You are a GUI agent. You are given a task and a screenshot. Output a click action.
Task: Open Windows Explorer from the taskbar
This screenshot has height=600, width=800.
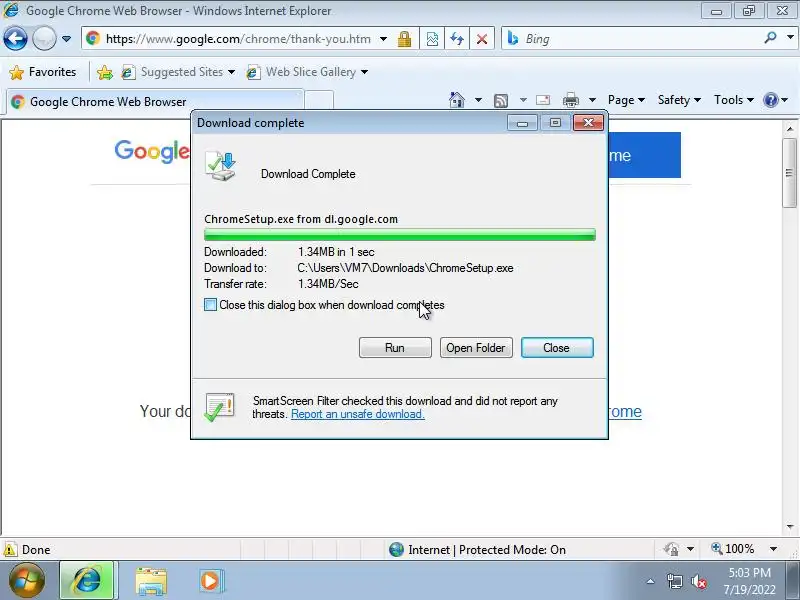click(x=151, y=581)
